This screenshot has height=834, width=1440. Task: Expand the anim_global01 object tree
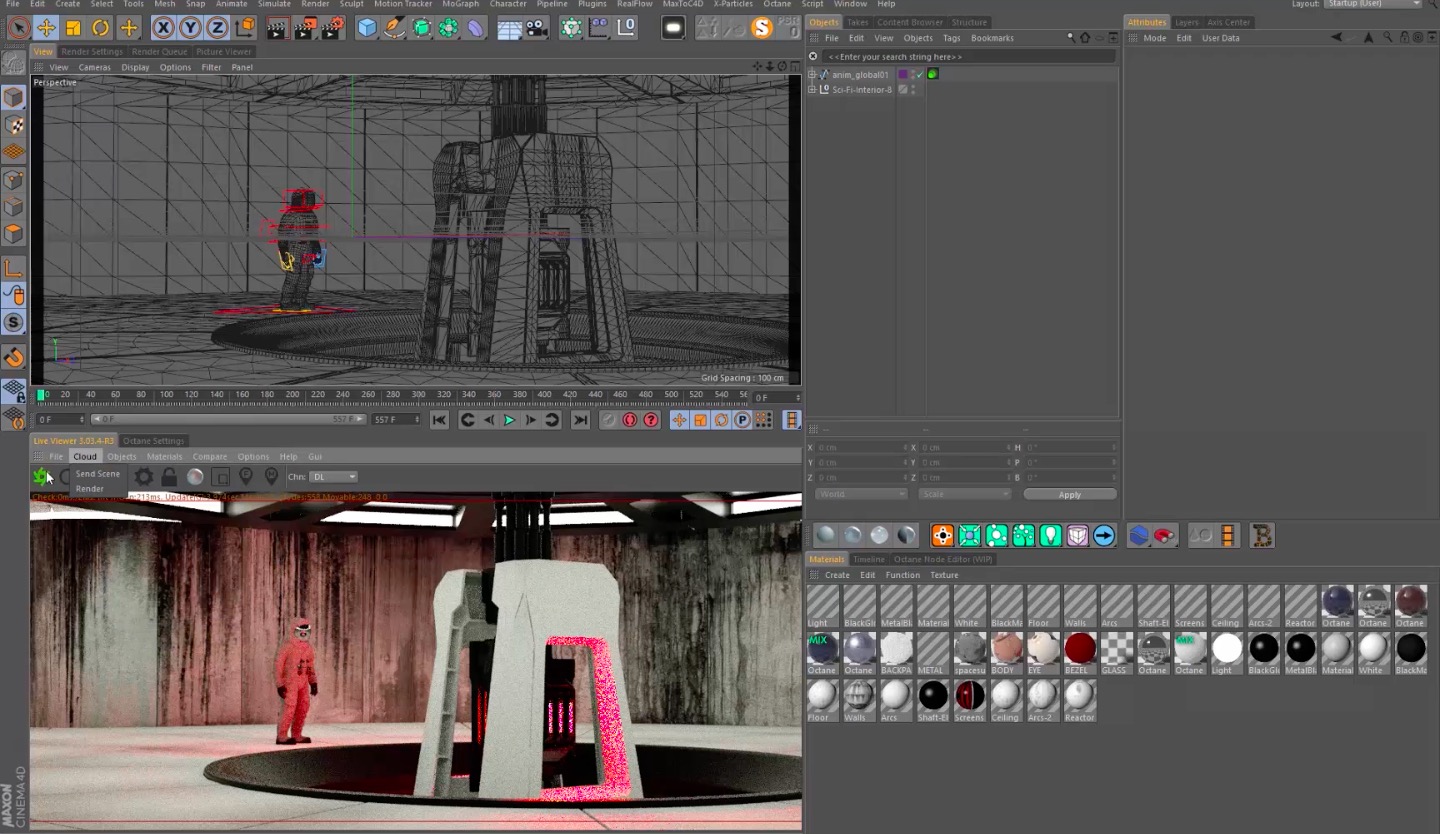(812, 74)
